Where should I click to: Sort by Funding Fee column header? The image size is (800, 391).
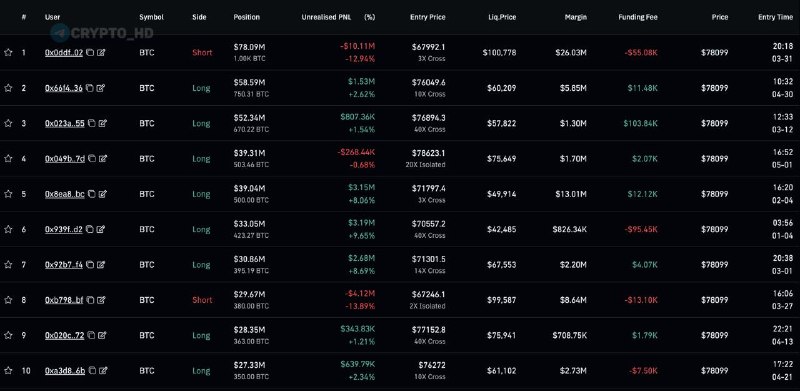click(x=638, y=17)
